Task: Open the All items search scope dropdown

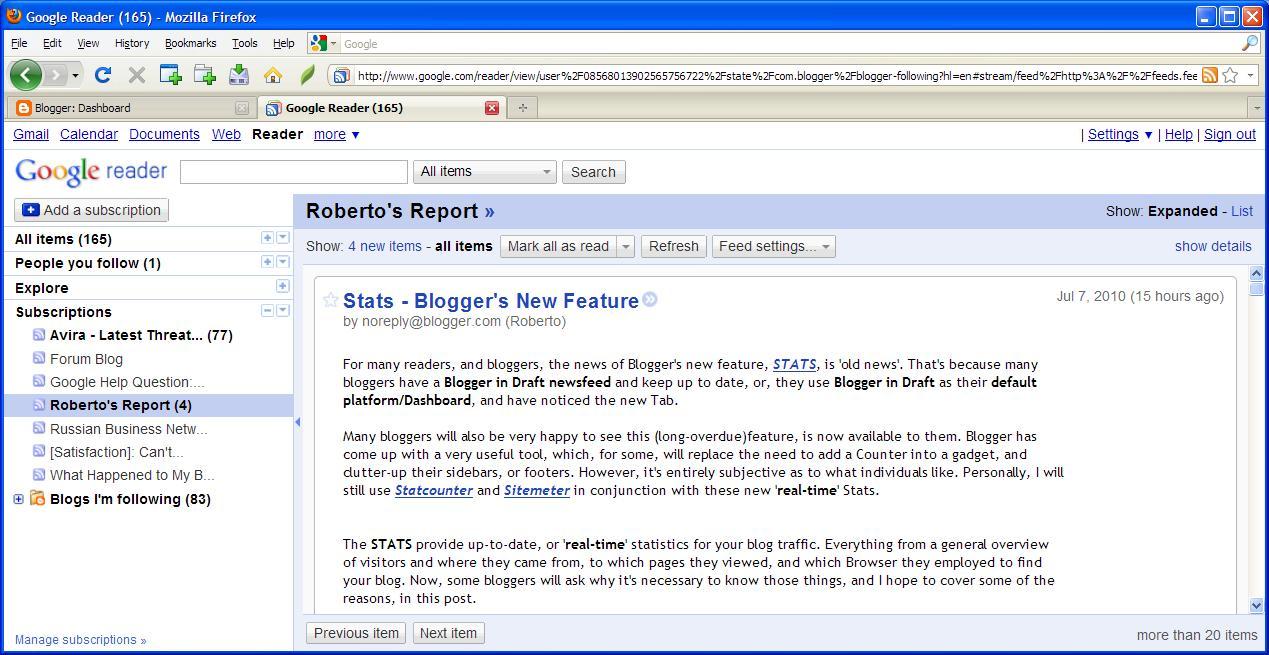Action: tap(485, 171)
